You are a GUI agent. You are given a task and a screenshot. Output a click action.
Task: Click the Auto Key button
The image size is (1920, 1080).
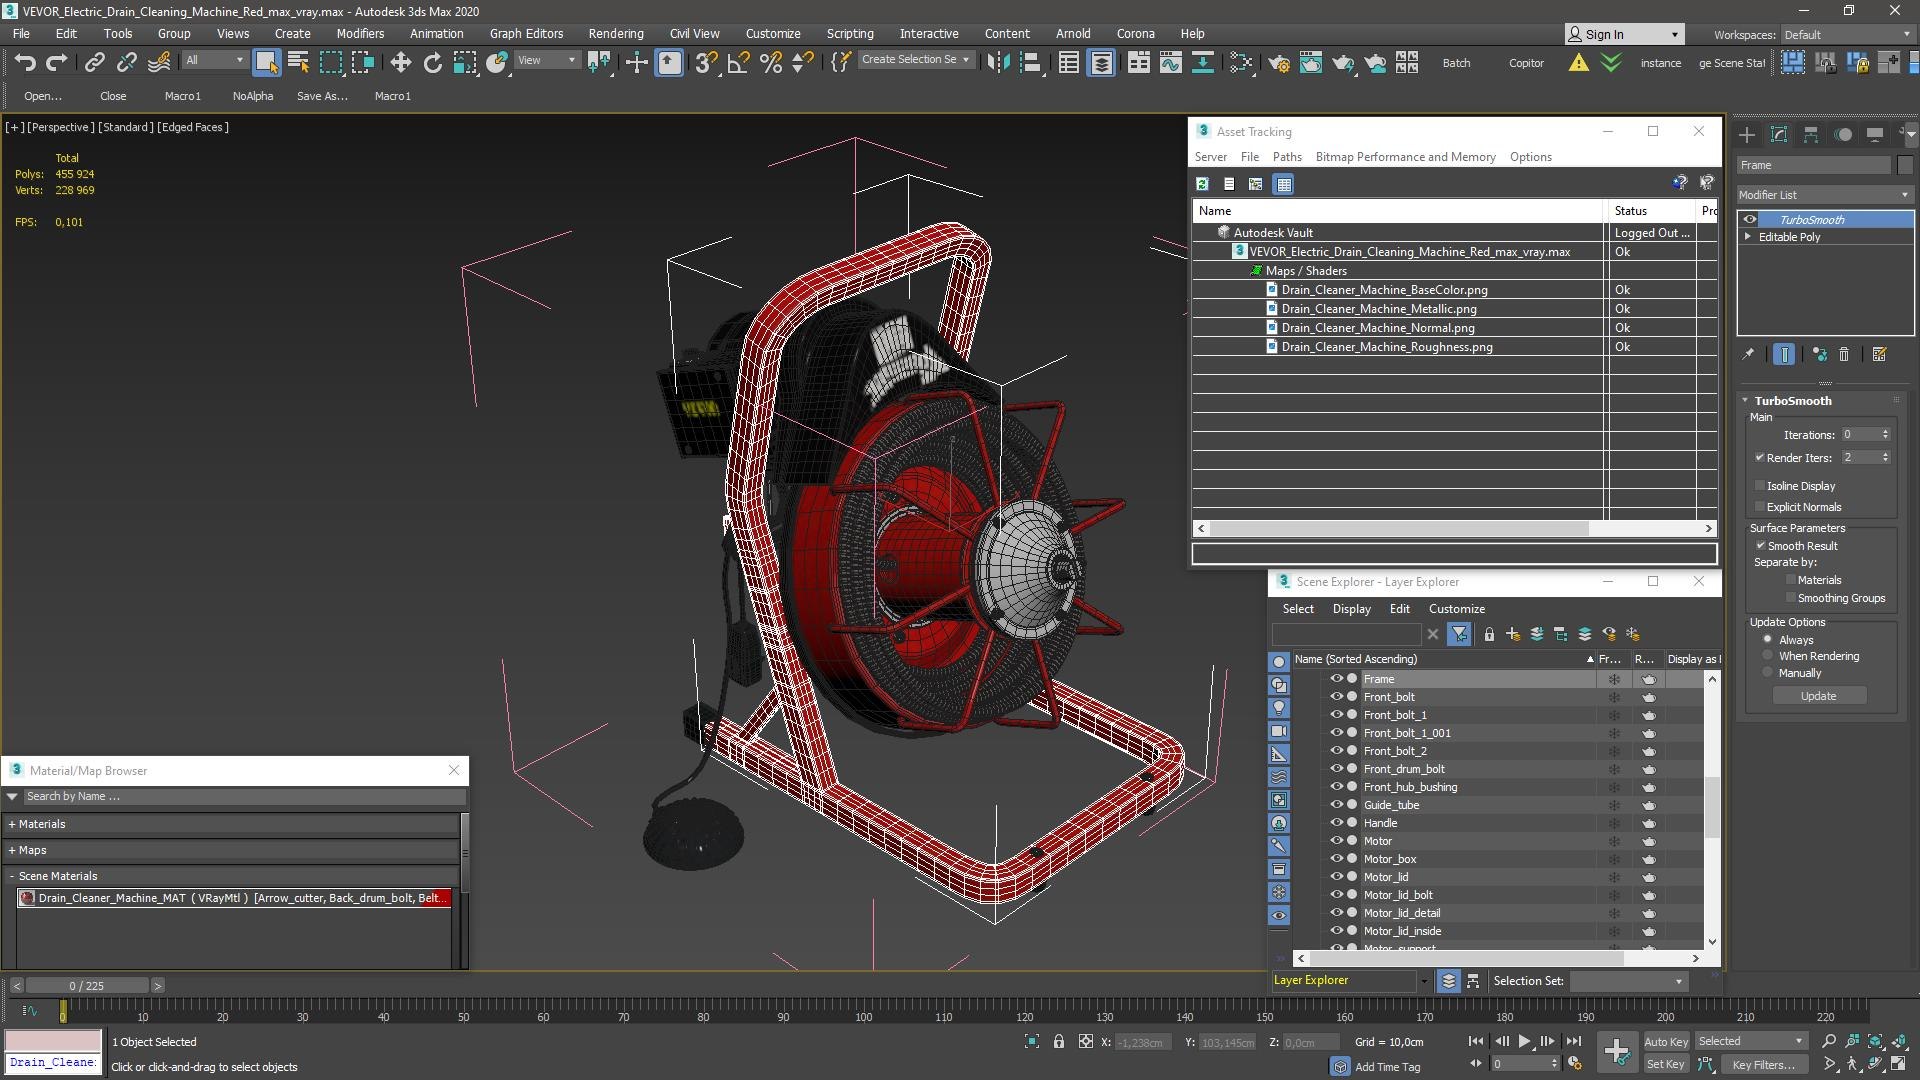(x=1665, y=1042)
